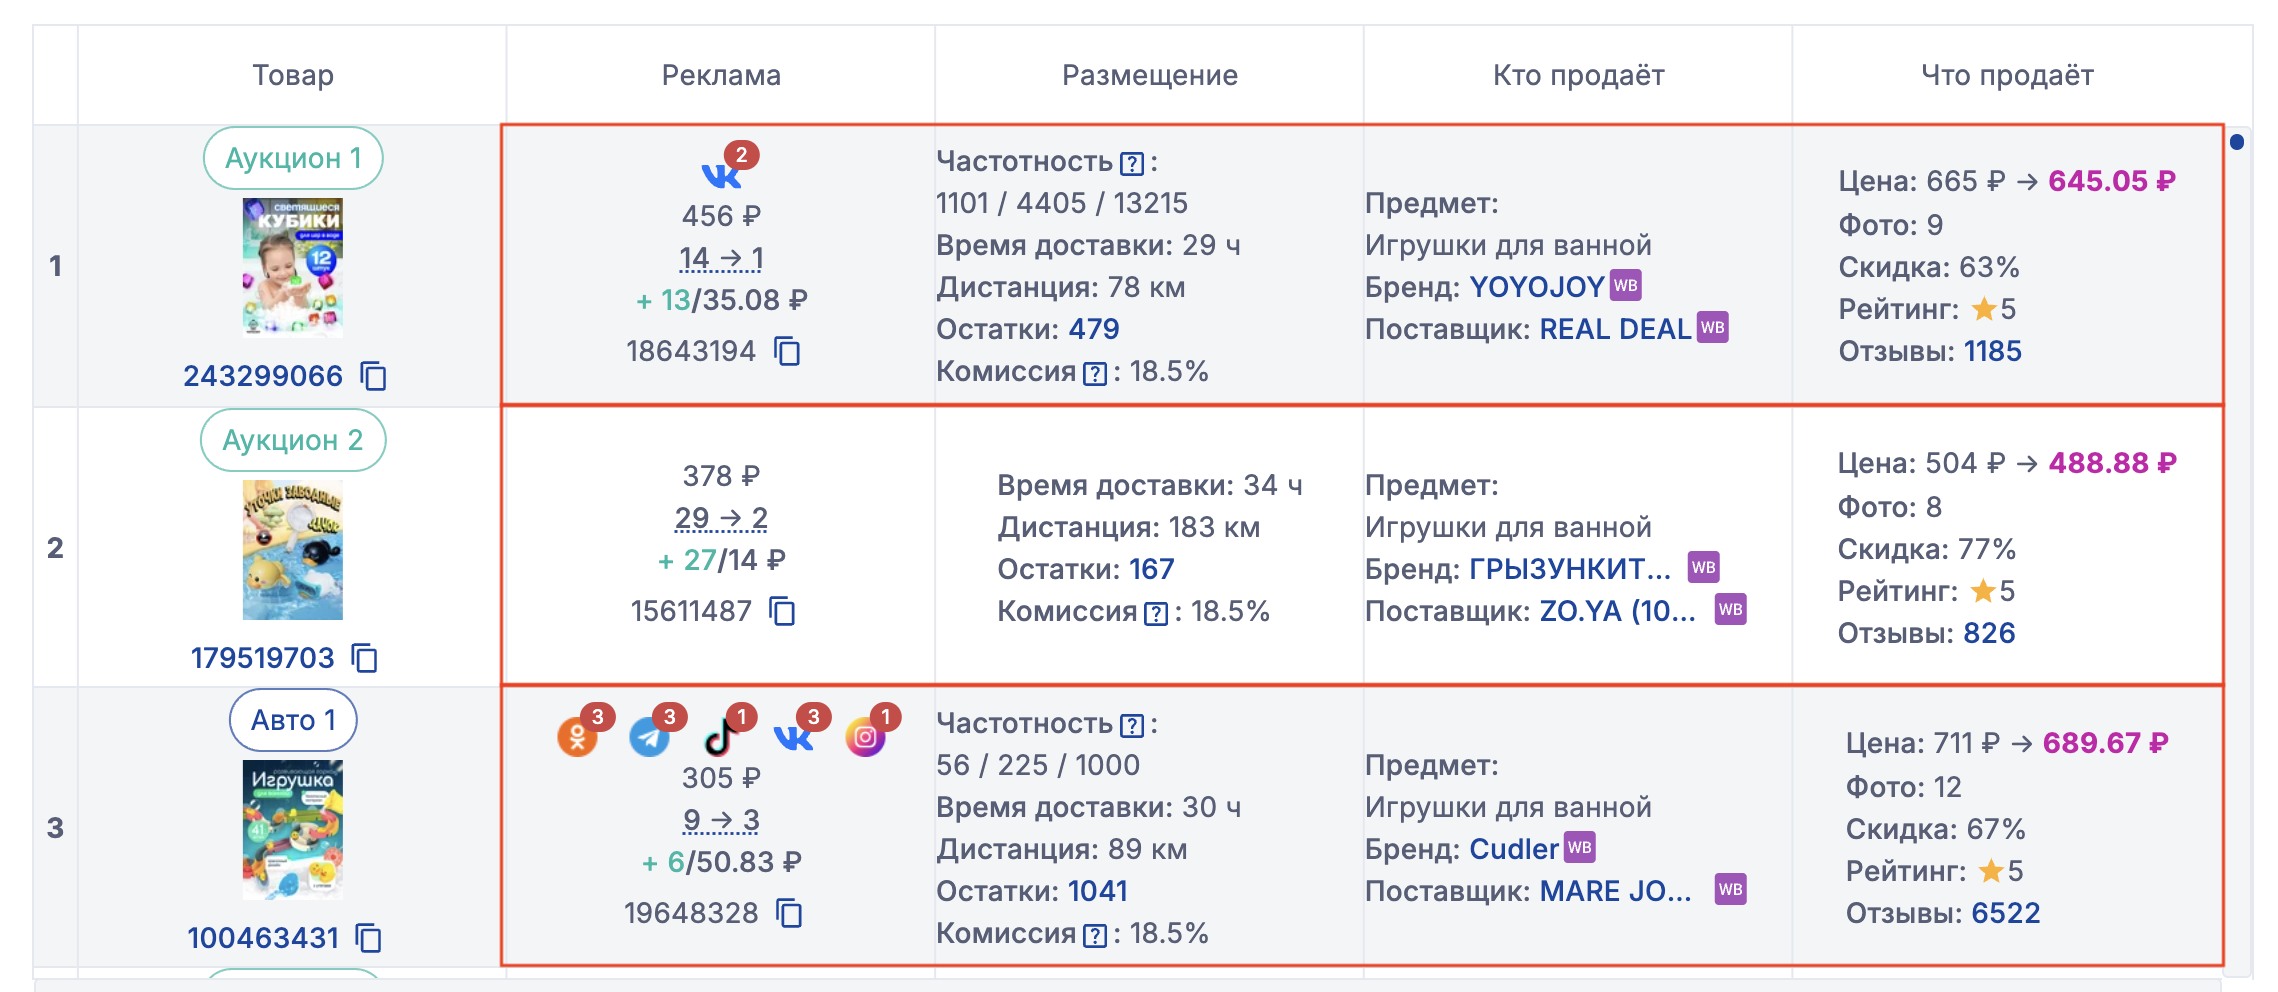Open frequency help icon in first row
This screenshot has width=2278, height=992.
pos(1132,162)
